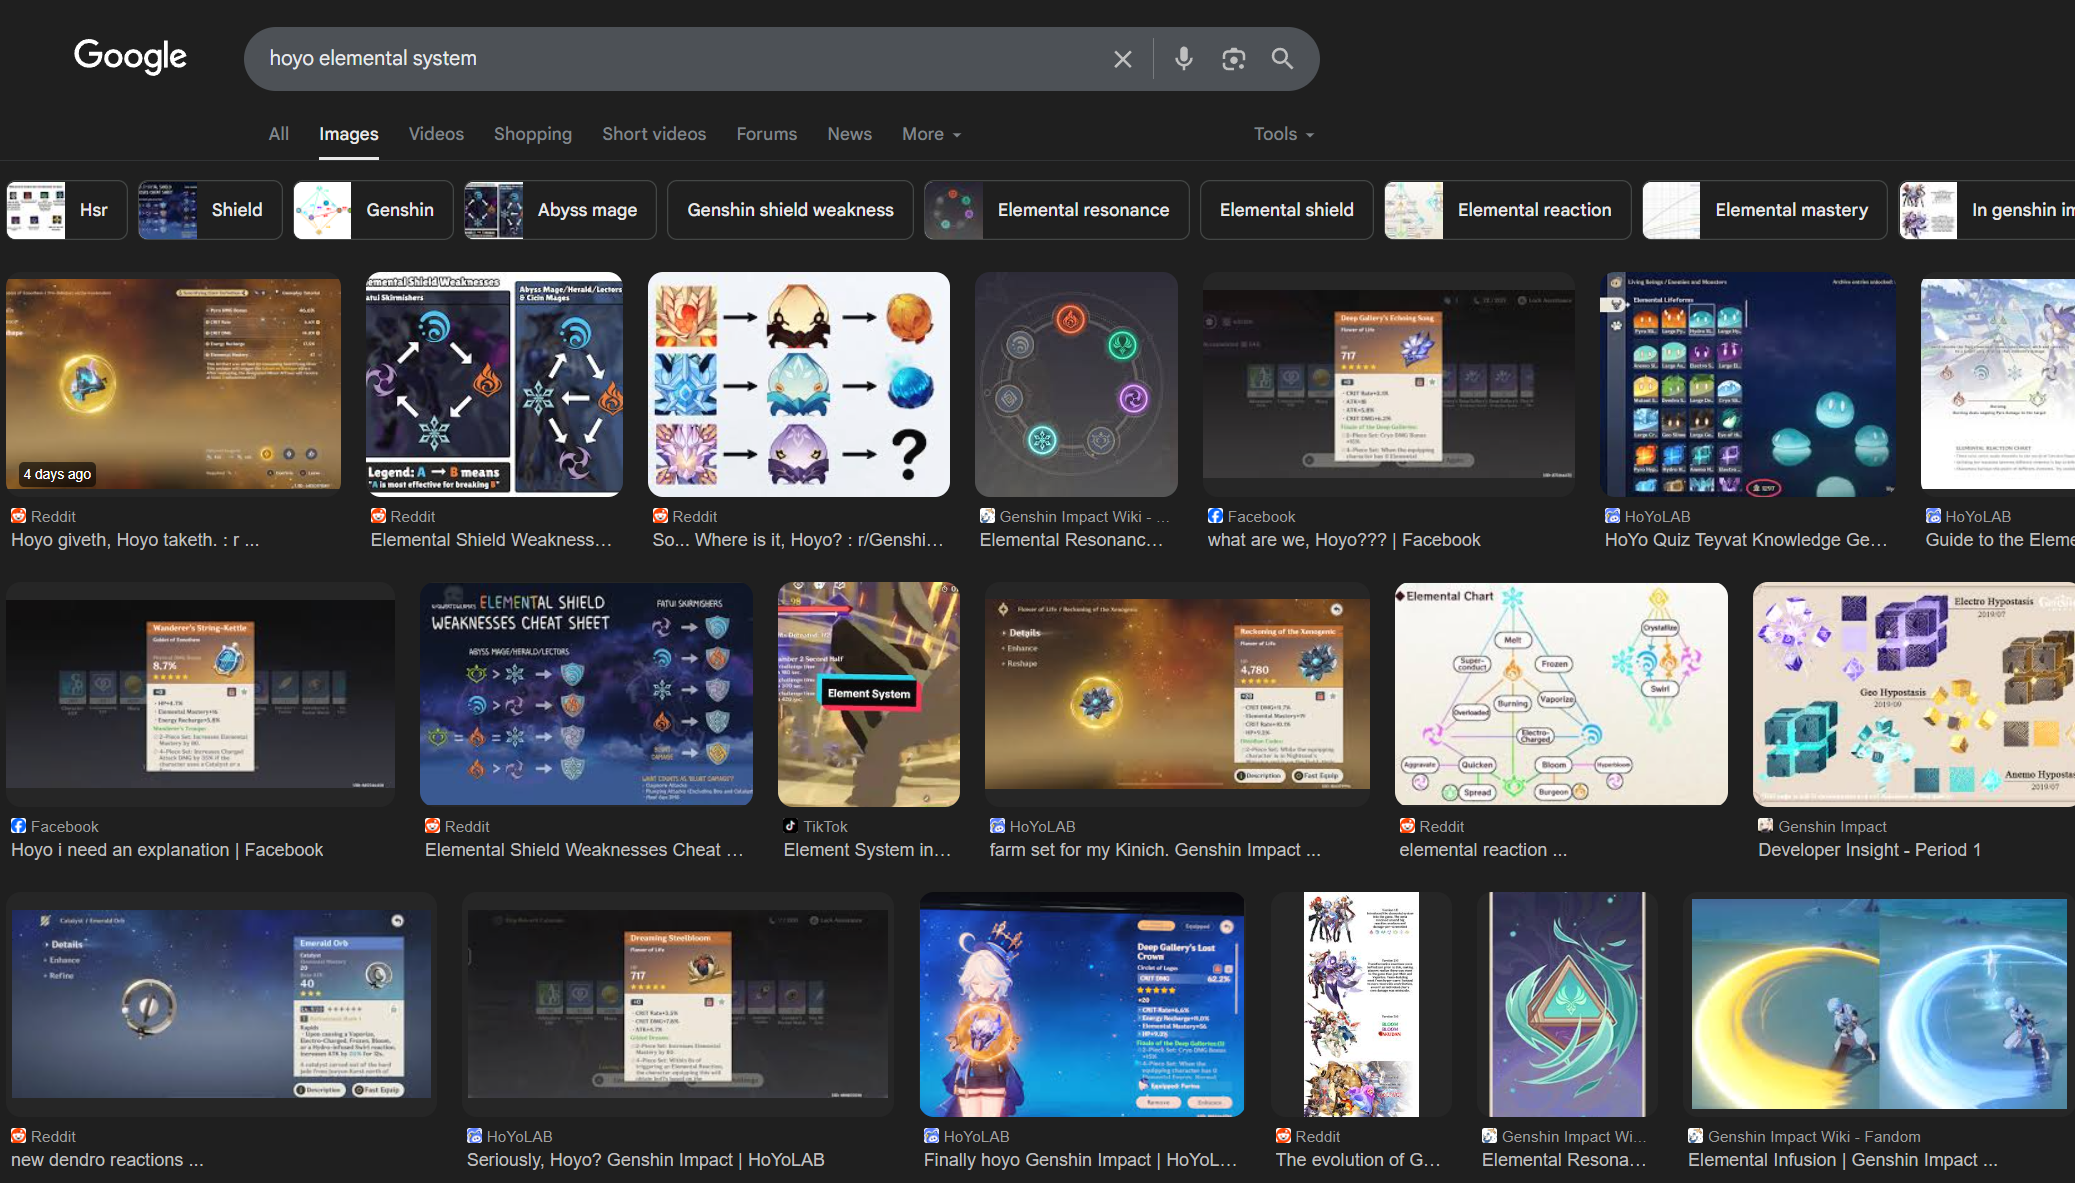This screenshot has height=1183, width=2075.
Task: Open the Elemental Chart reactions image
Action: click(x=1561, y=694)
